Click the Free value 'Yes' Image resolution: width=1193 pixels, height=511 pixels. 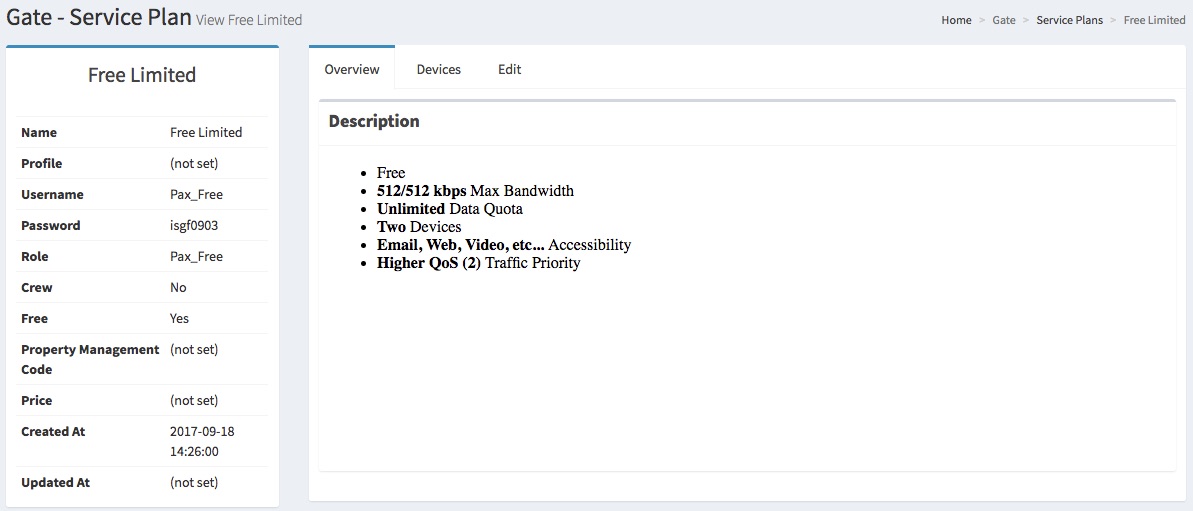(x=179, y=318)
